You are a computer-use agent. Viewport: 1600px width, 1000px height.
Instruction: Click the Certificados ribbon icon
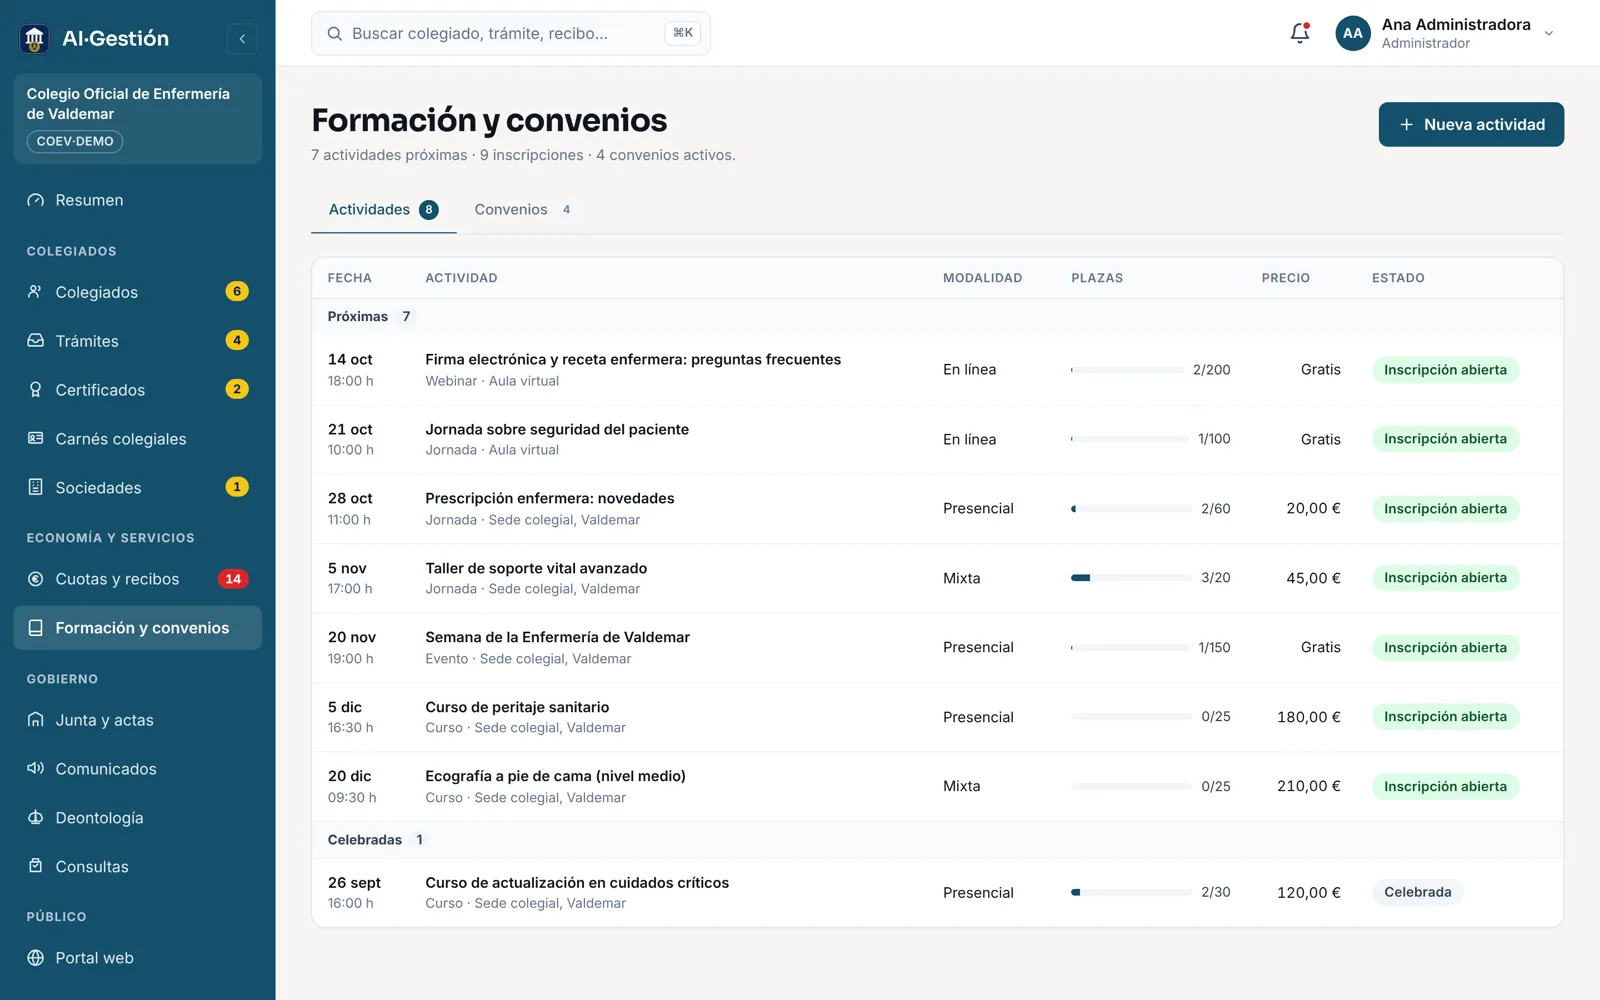[35, 390]
